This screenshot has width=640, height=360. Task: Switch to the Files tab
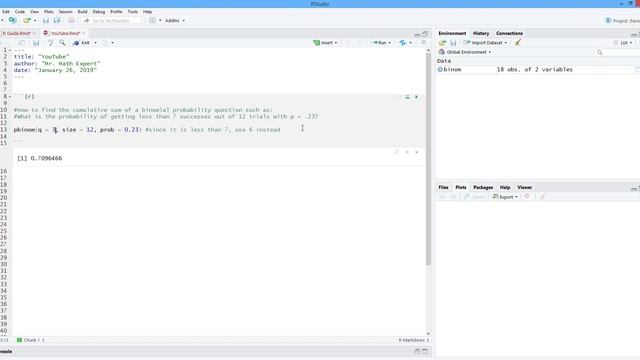pos(443,187)
